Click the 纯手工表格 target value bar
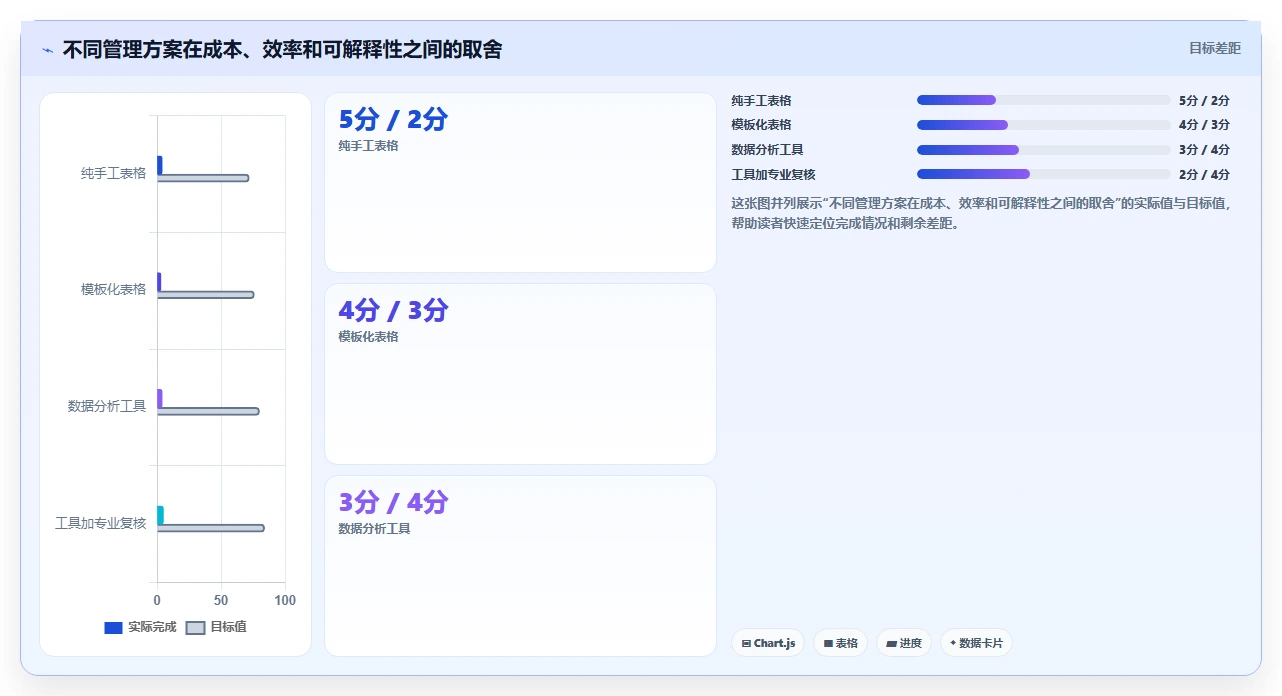 [x=203, y=178]
